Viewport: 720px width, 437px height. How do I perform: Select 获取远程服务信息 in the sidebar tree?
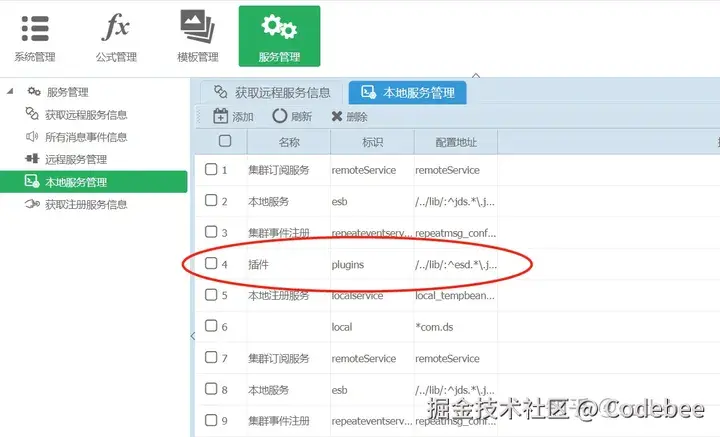(x=86, y=114)
